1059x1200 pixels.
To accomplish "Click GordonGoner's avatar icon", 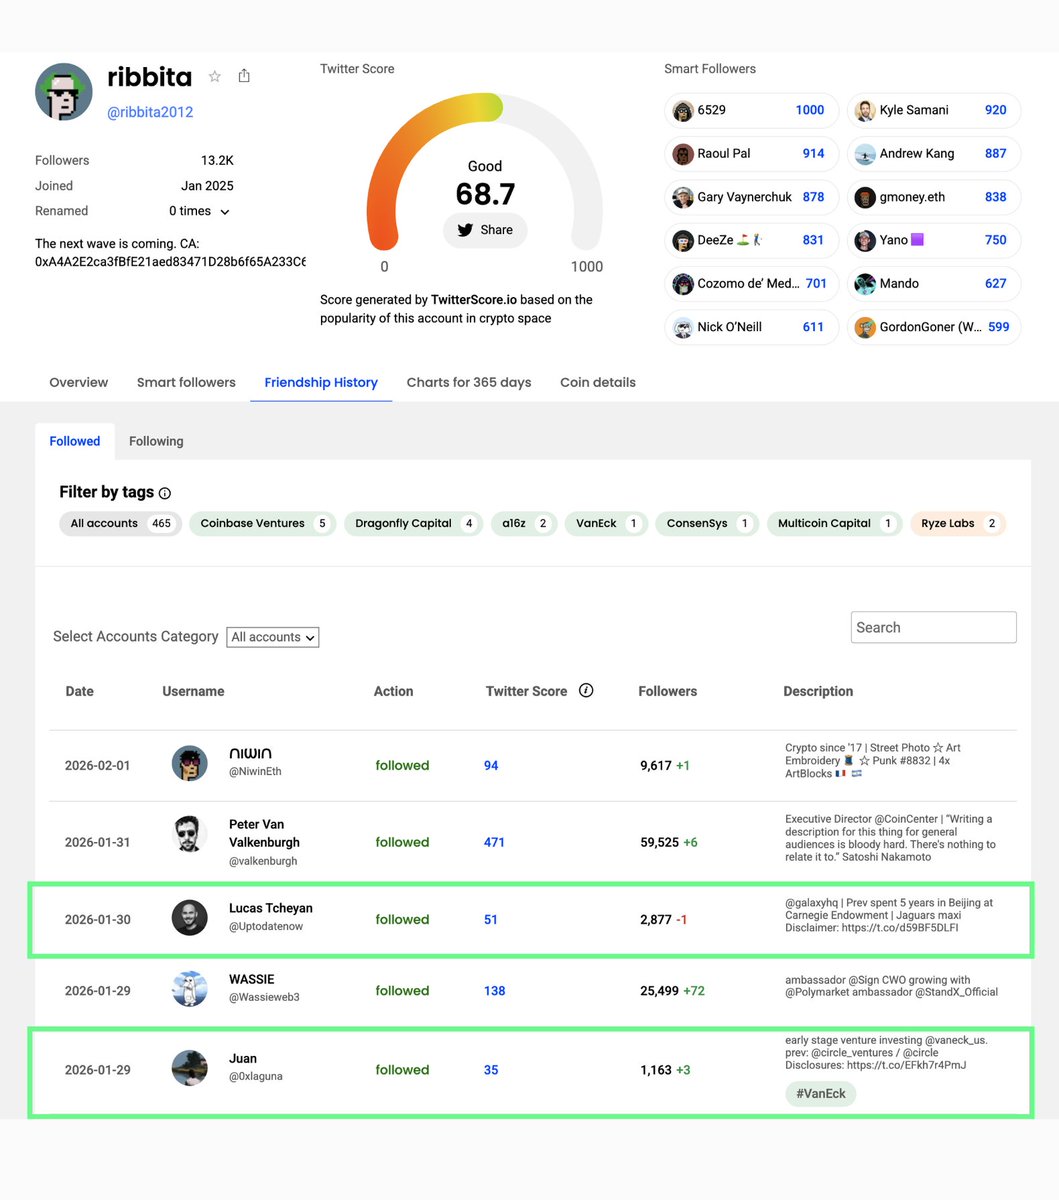I will pyautogui.click(x=866, y=327).
